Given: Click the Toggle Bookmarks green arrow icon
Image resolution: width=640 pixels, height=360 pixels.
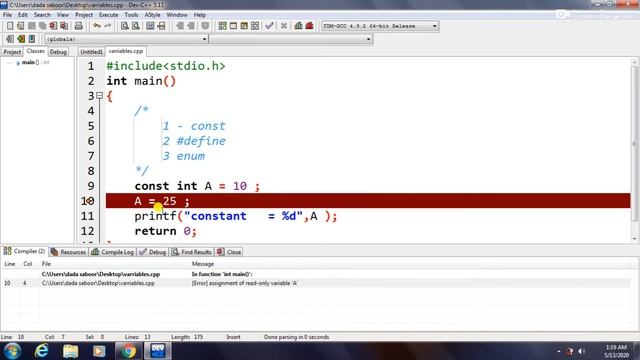Looking at the screenshot, I should [21, 39].
